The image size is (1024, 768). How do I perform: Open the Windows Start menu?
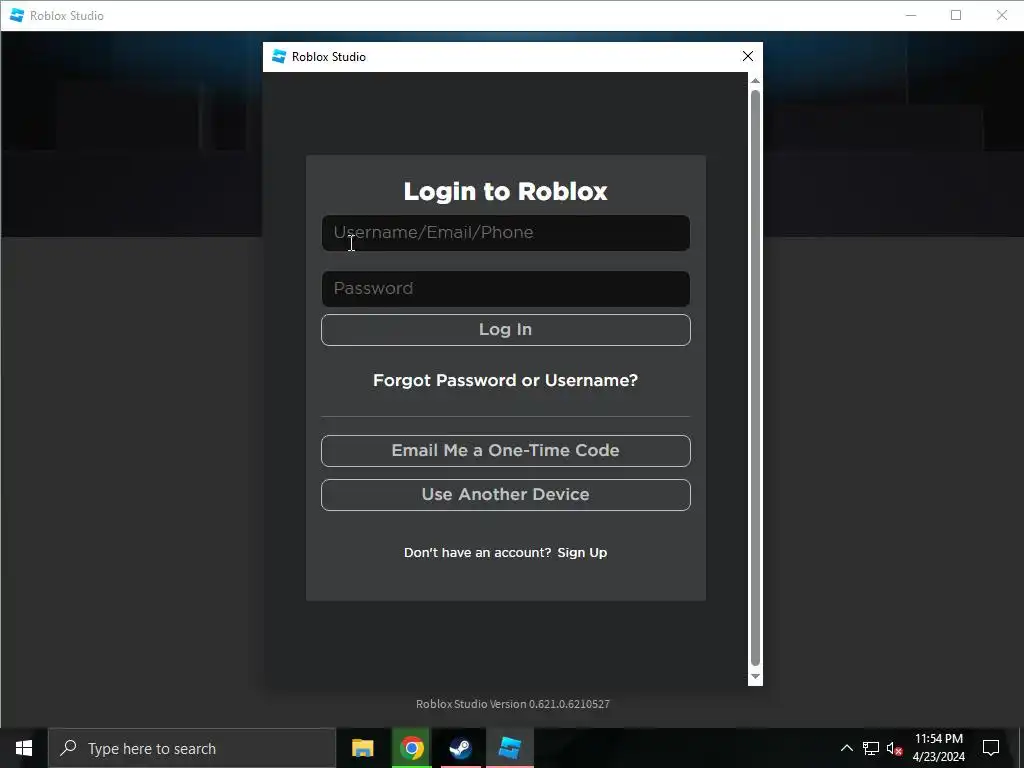(24, 748)
